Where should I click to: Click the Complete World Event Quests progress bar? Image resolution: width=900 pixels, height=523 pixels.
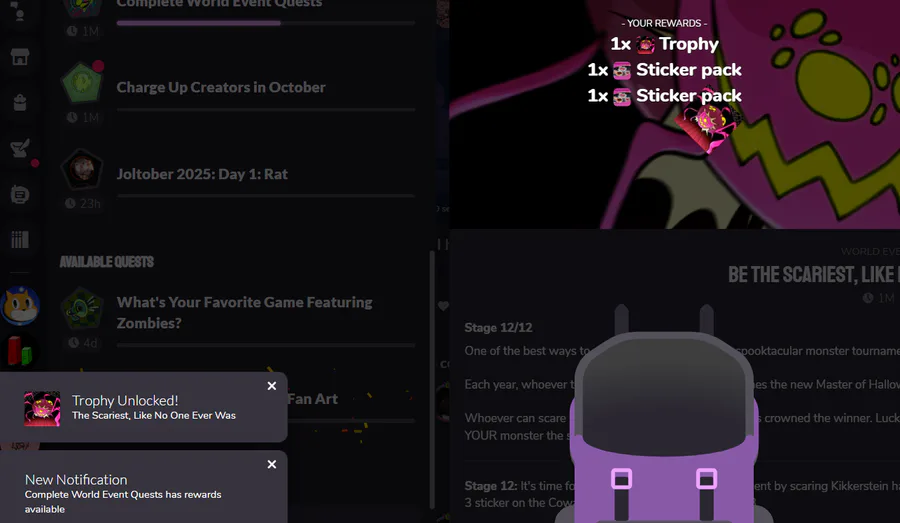pos(266,23)
